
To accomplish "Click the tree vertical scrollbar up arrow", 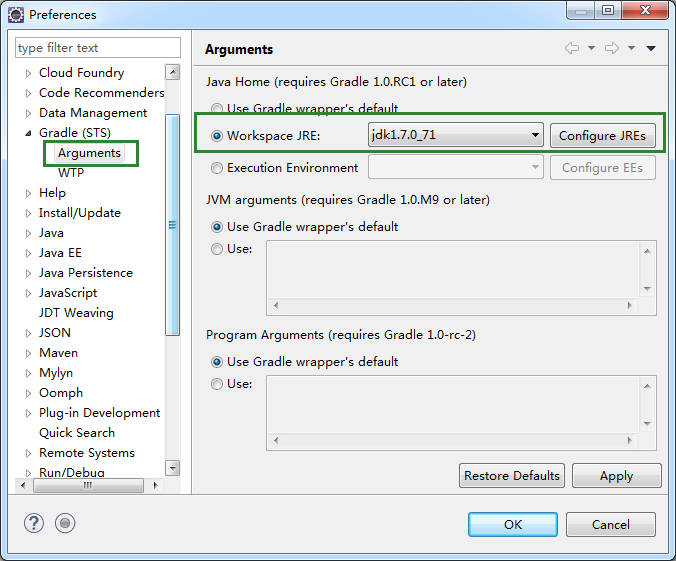I will [172, 72].
